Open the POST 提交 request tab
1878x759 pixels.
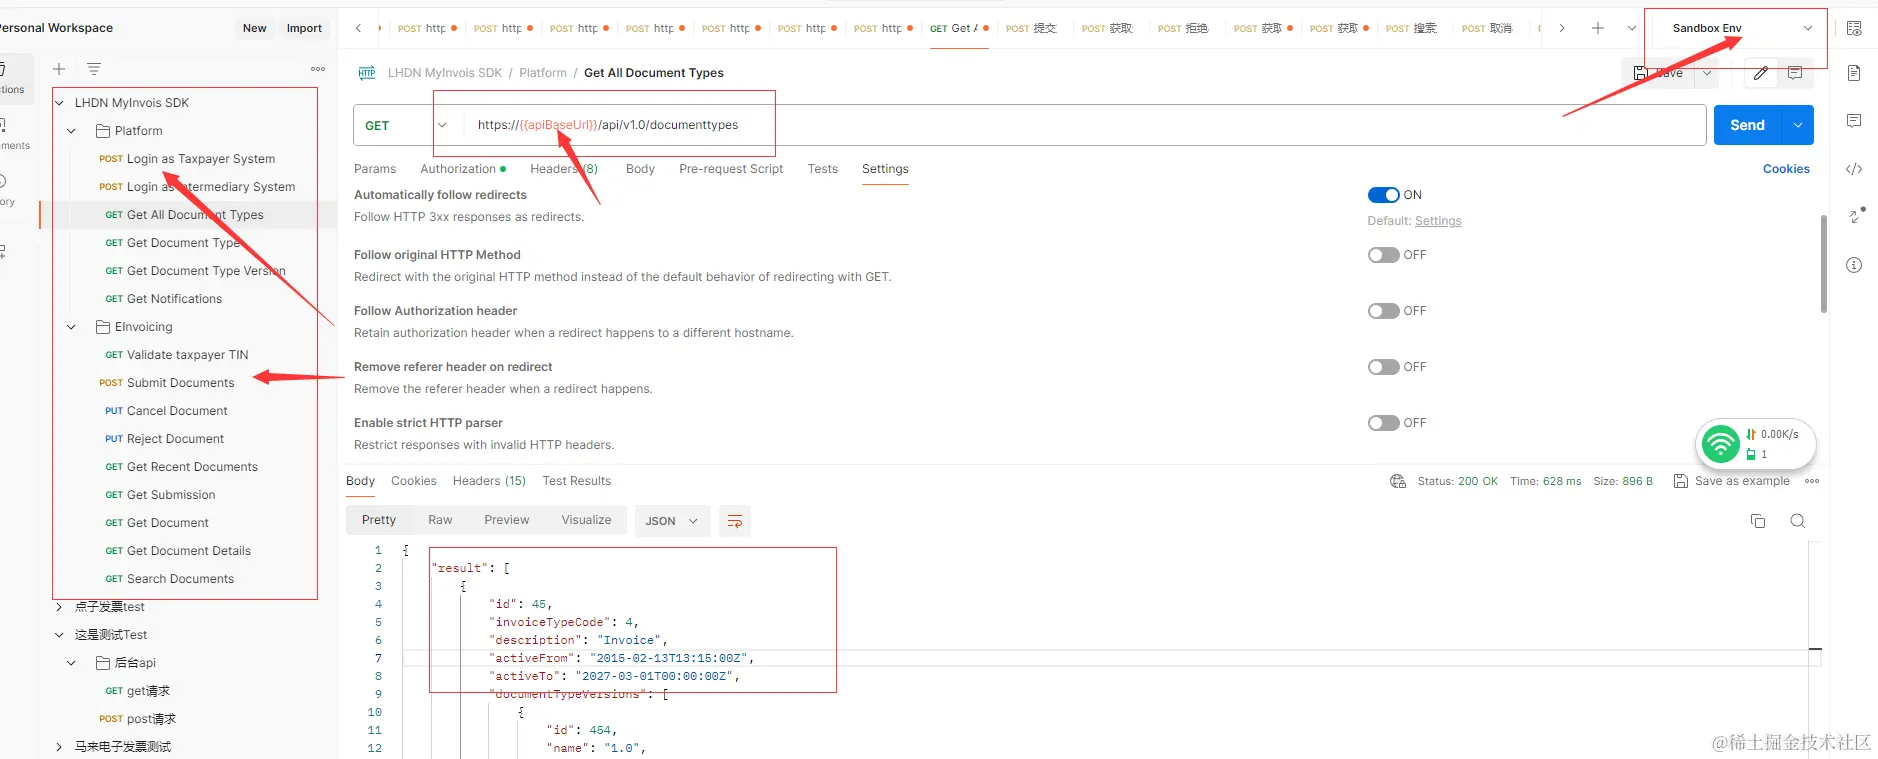click(1032, 28)
